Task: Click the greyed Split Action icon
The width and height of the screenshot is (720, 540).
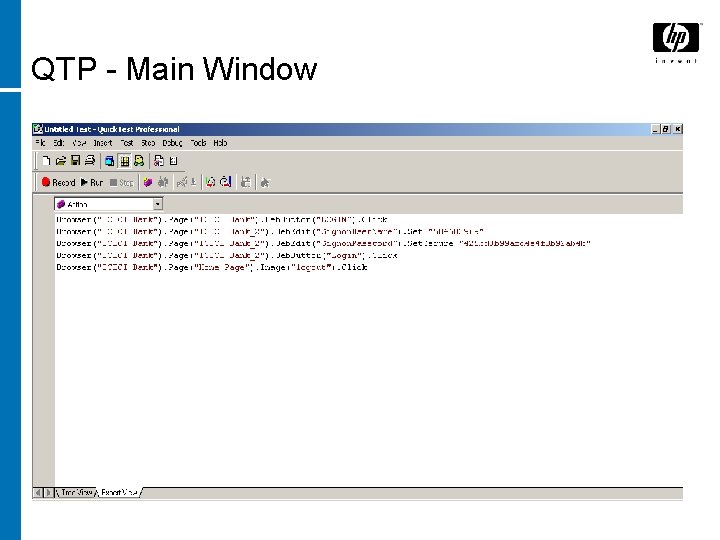Action: [x=163, y=182]
